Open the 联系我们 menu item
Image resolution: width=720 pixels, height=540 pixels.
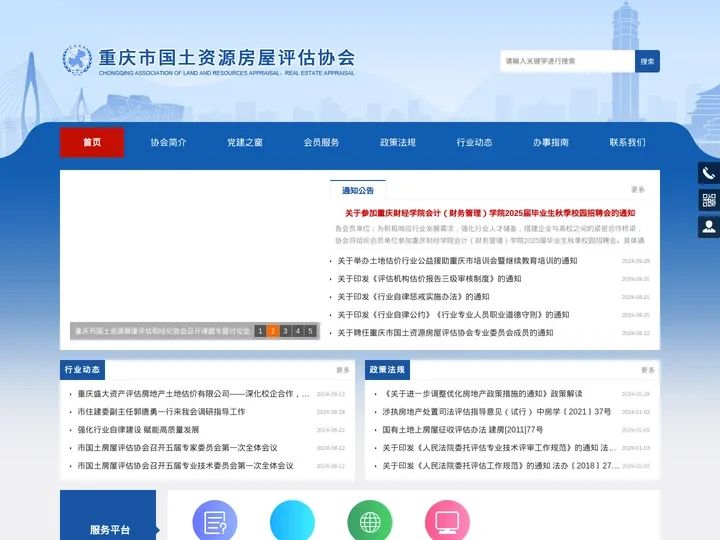[628, 142]
